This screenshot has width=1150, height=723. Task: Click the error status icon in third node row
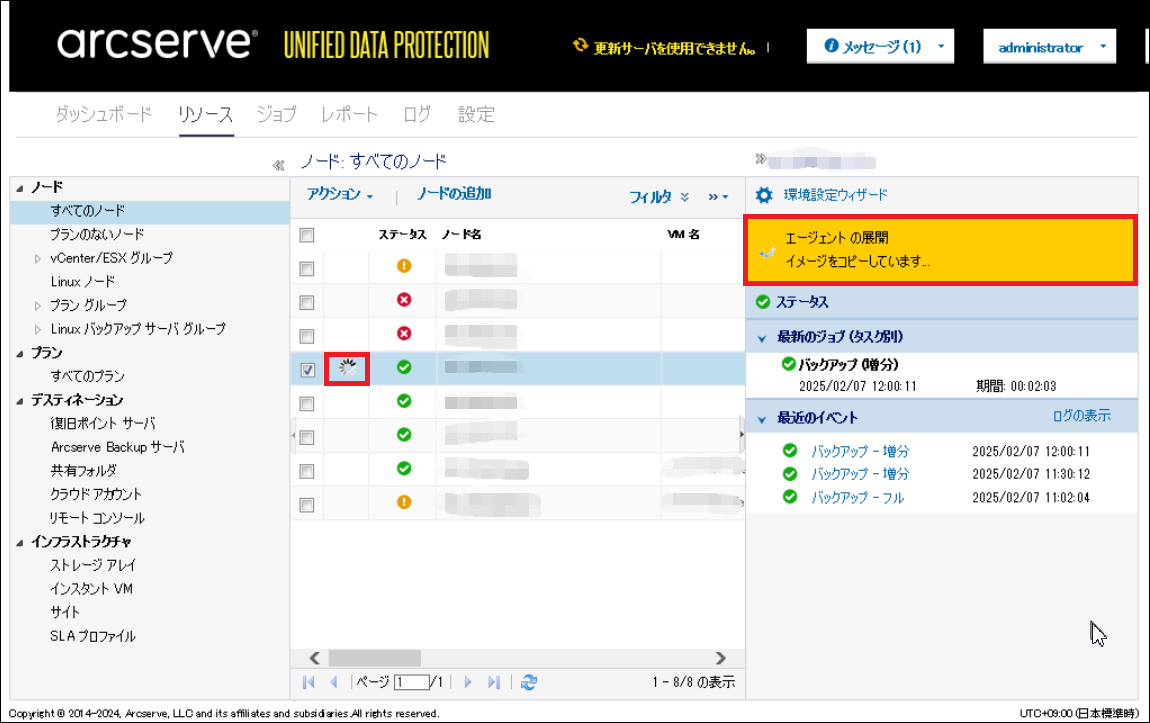tap(404, 334)
